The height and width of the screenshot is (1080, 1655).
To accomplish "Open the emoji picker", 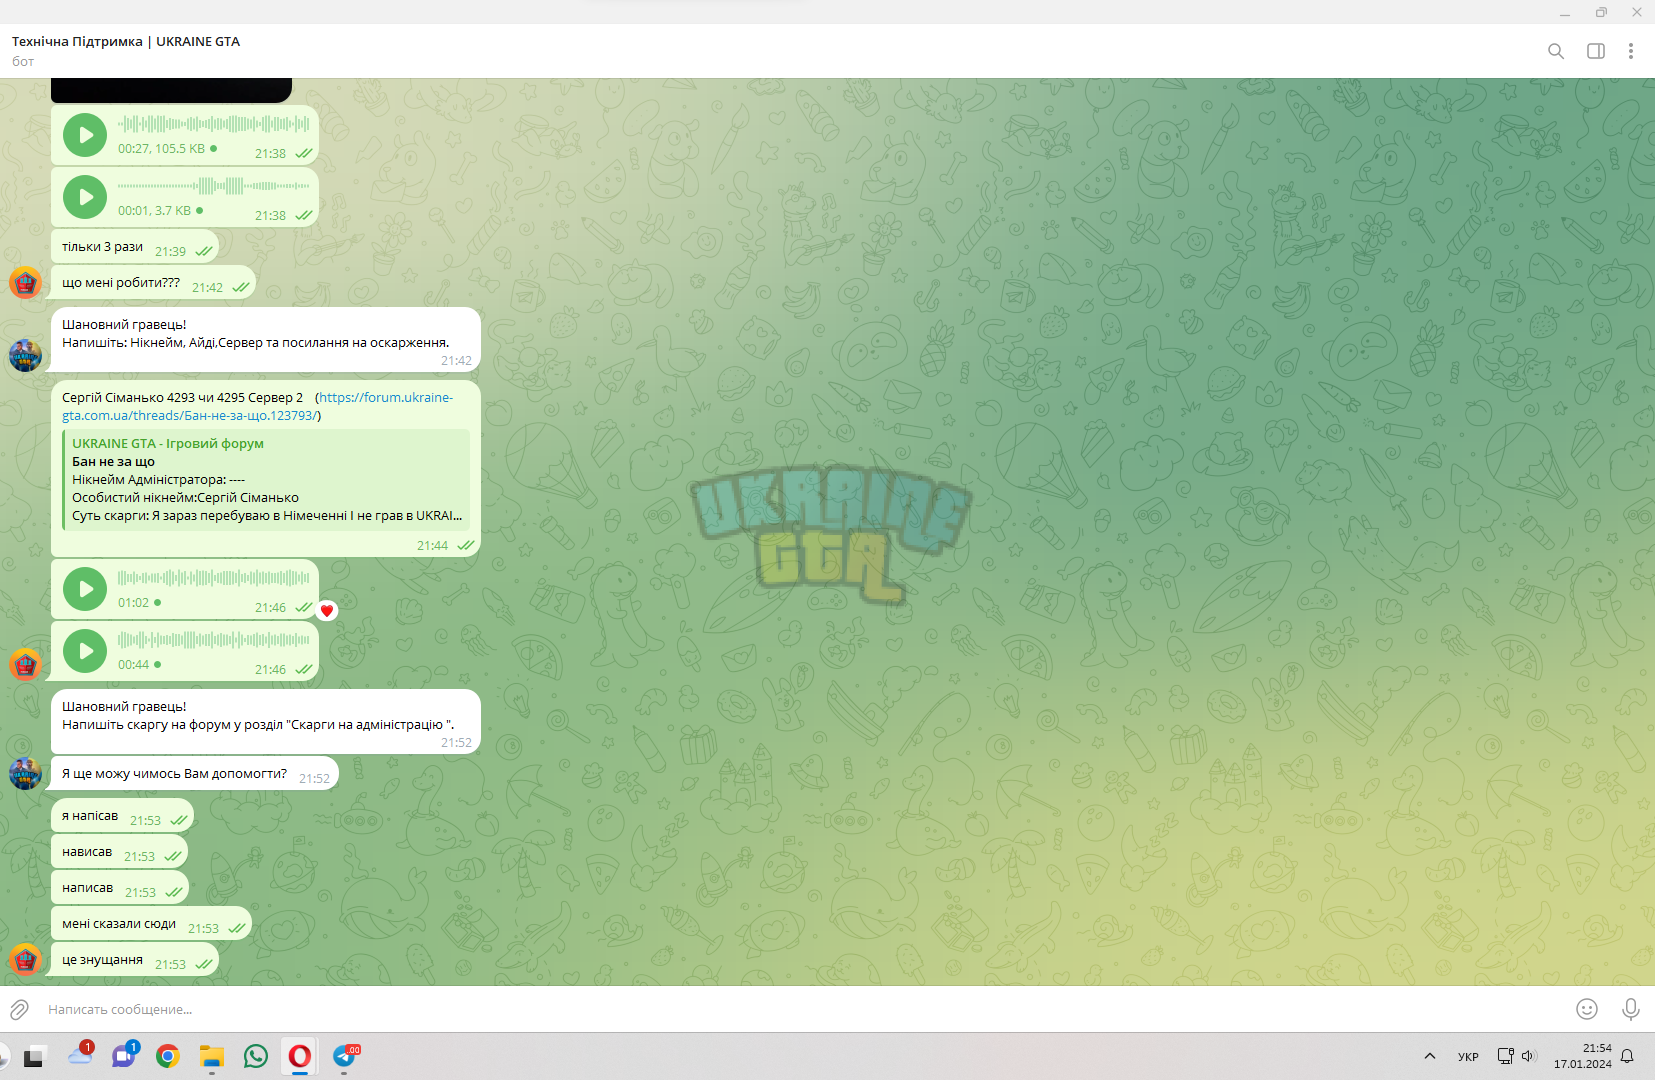I will pos(1587,1010).
